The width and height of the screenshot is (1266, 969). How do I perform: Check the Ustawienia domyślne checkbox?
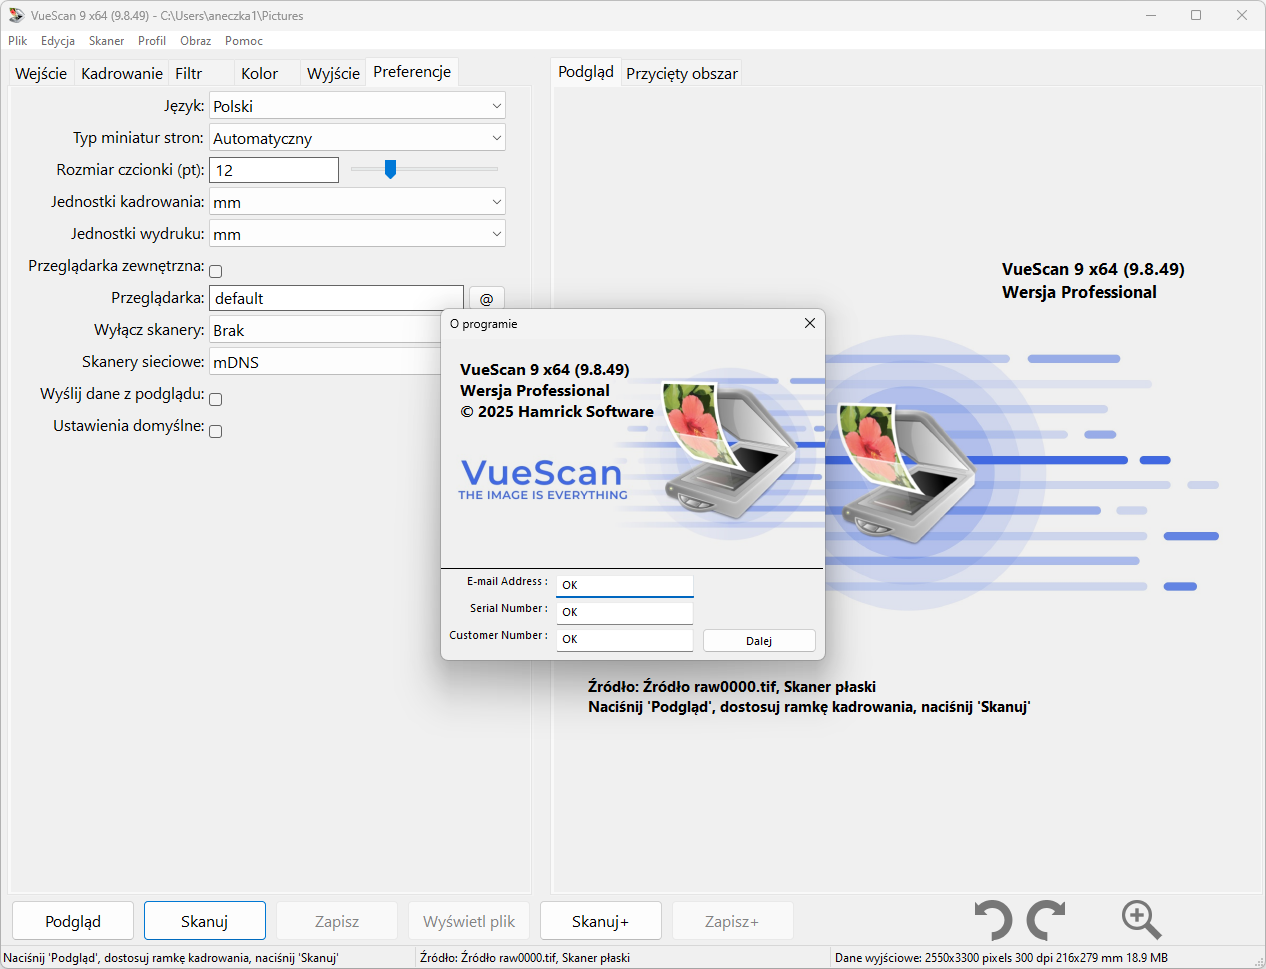[x=215, y=431]
